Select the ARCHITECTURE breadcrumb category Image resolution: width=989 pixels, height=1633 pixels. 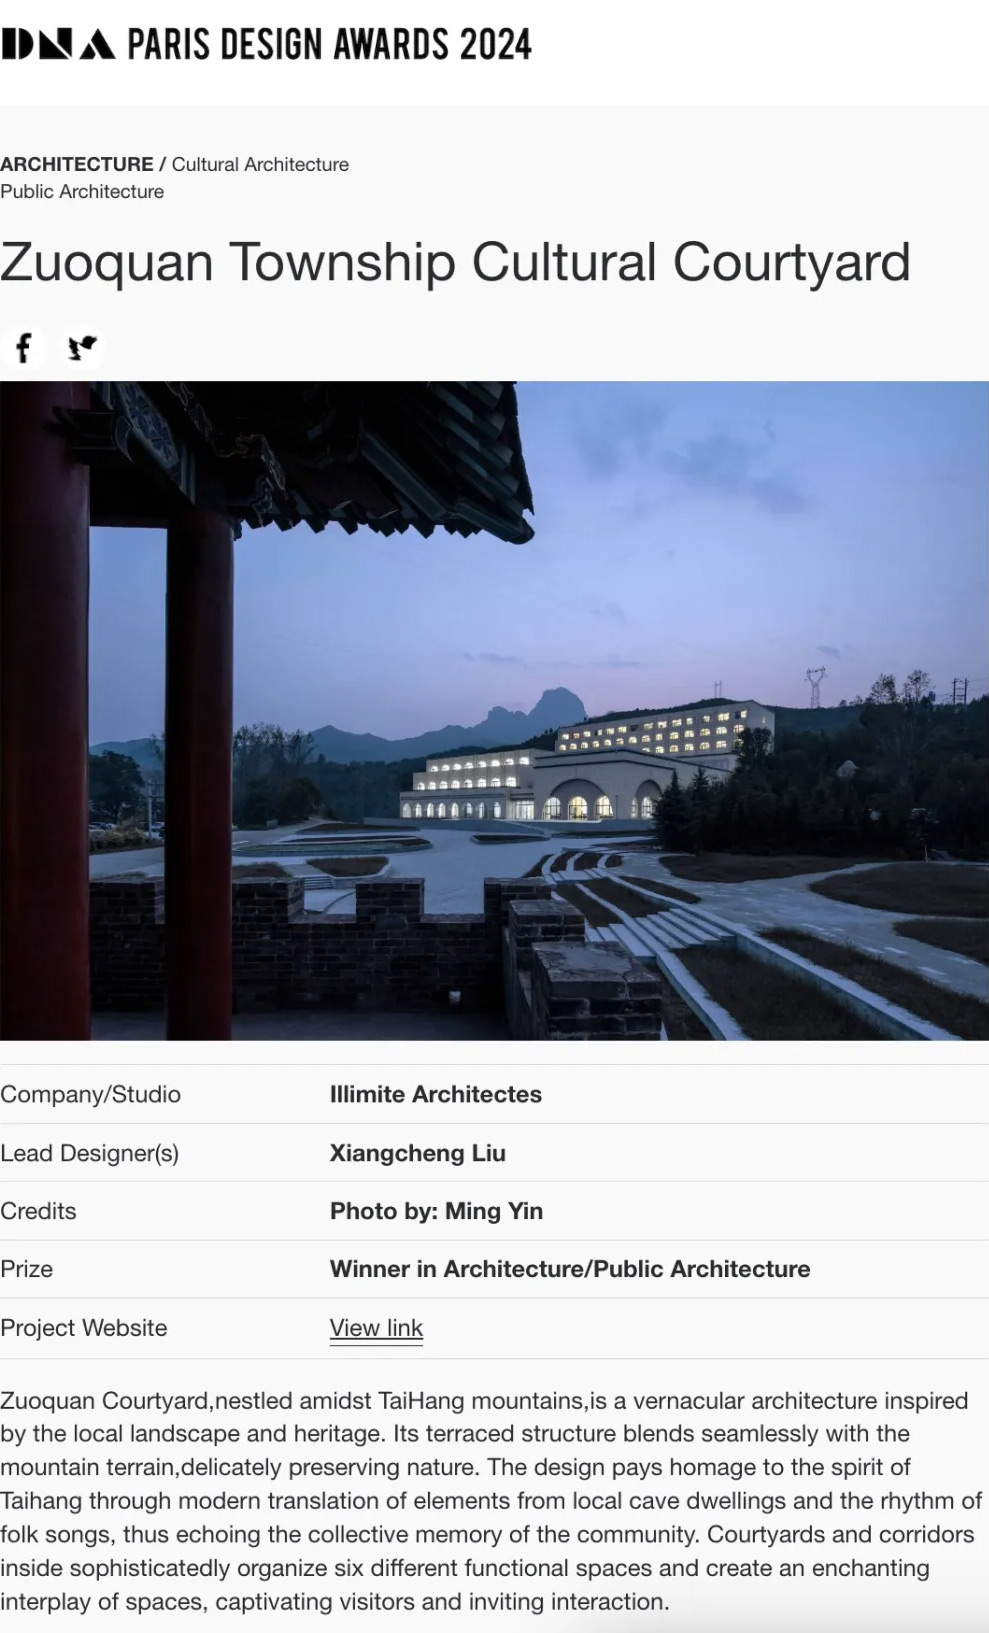click(77, 164)
